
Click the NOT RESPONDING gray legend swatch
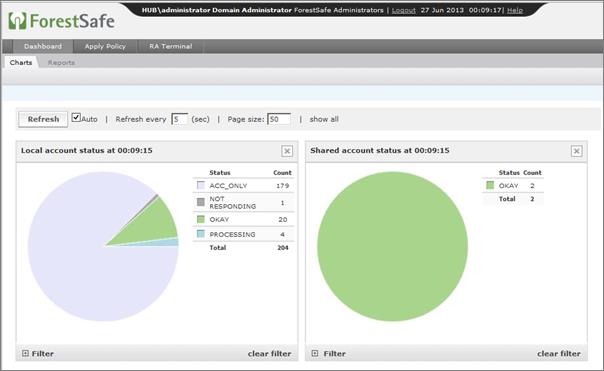[x=201, y=202]
